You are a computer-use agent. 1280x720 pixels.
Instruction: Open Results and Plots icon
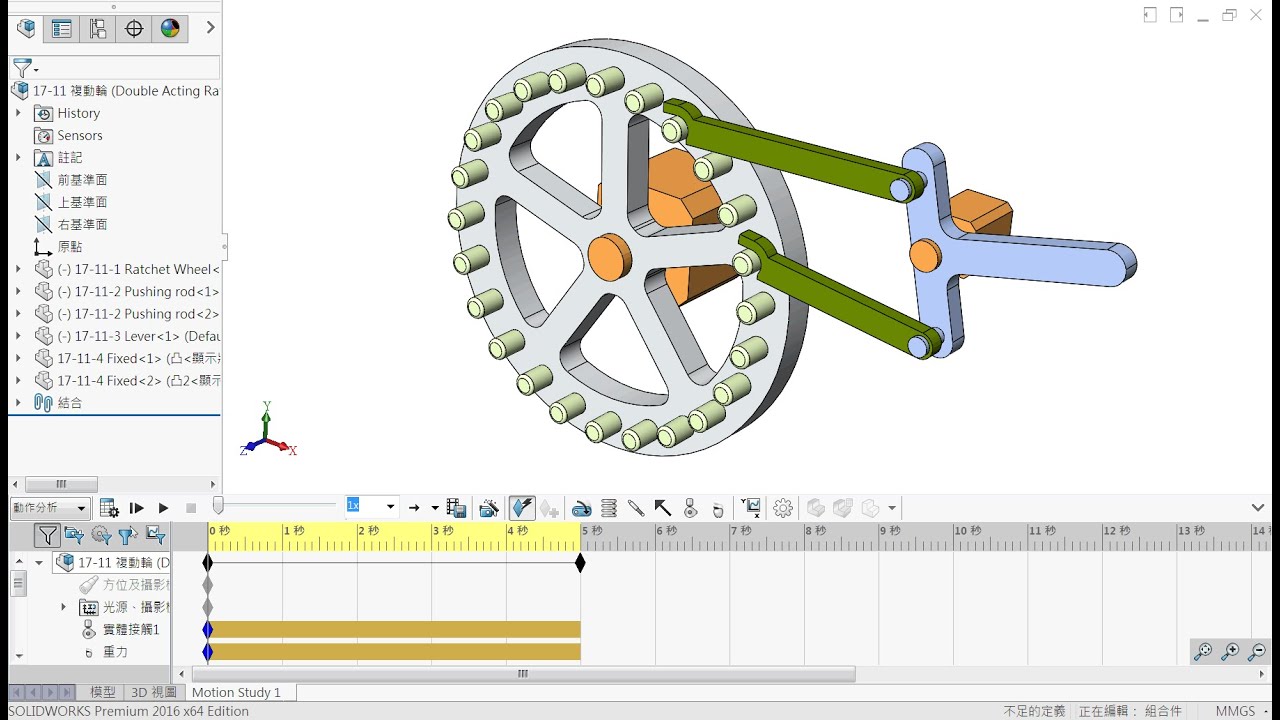751,508
